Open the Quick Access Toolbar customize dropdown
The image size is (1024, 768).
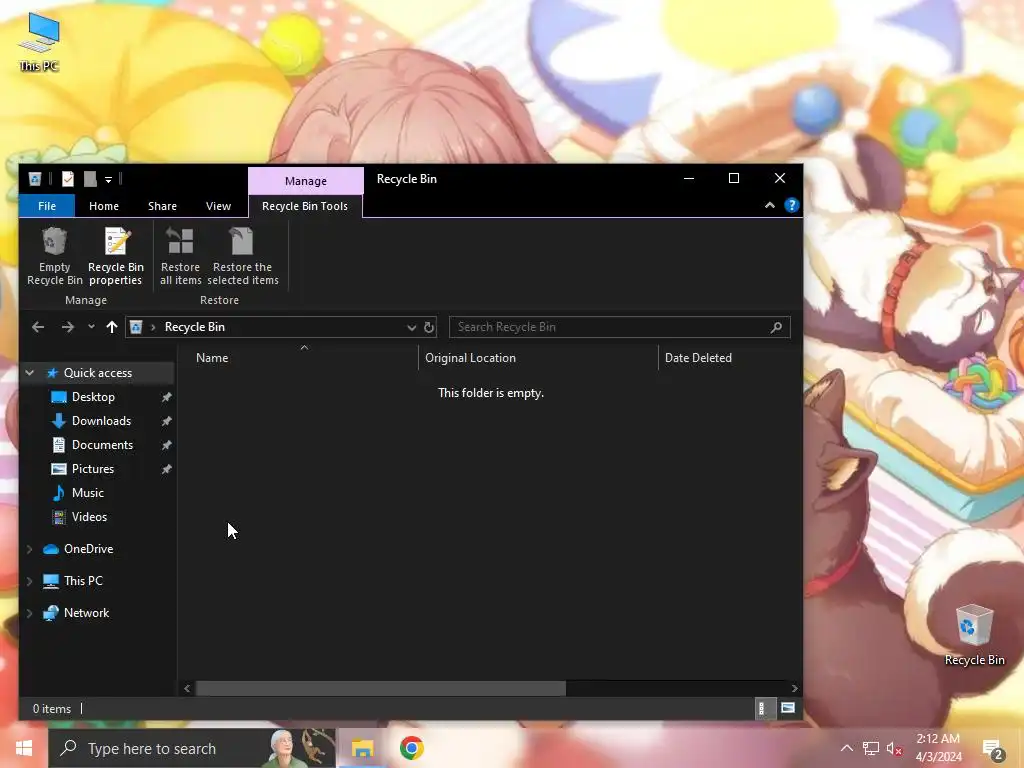[x=108, y=179]
